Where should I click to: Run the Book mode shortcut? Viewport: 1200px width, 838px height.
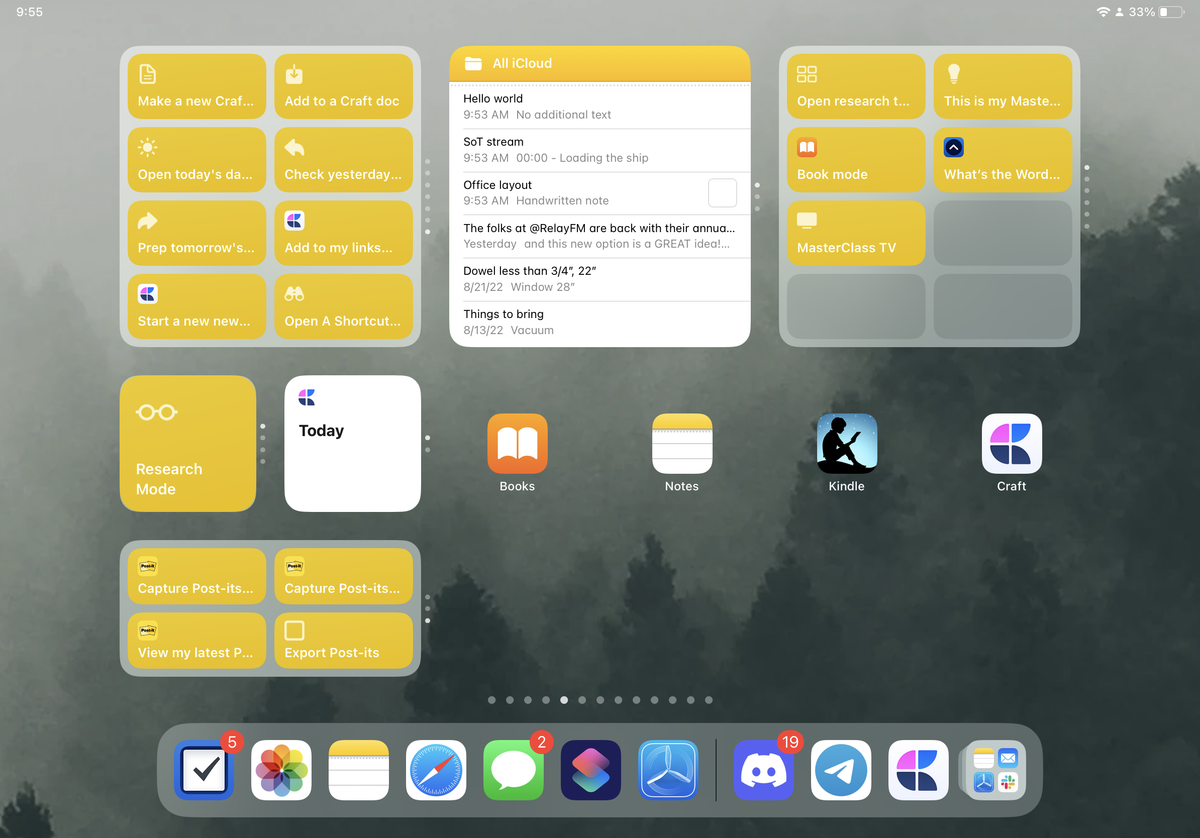coord(856,159)
